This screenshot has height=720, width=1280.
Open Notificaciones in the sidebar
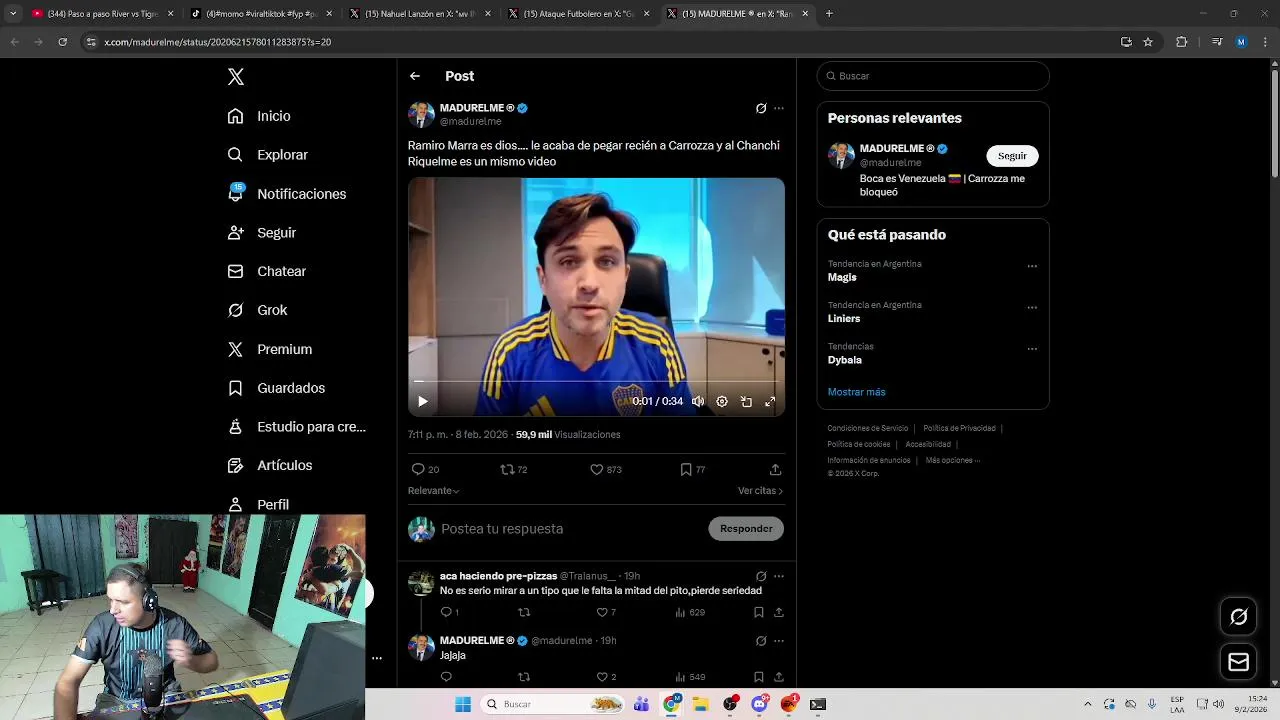(286, 194)
